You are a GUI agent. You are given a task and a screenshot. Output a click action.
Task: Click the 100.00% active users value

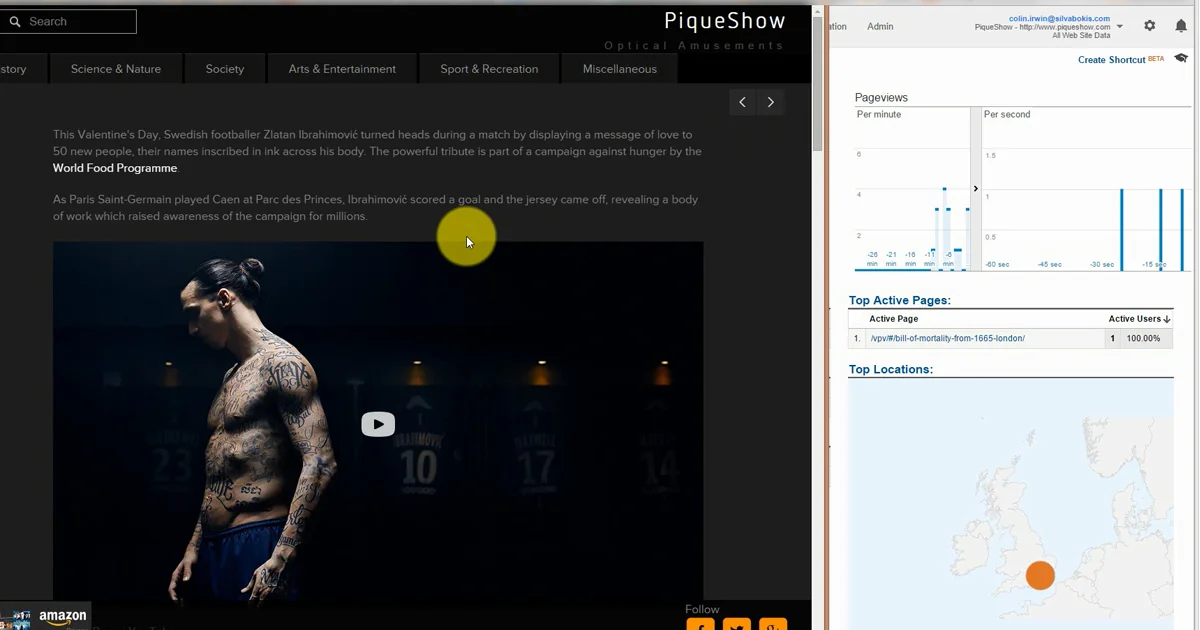[1143, 338]
